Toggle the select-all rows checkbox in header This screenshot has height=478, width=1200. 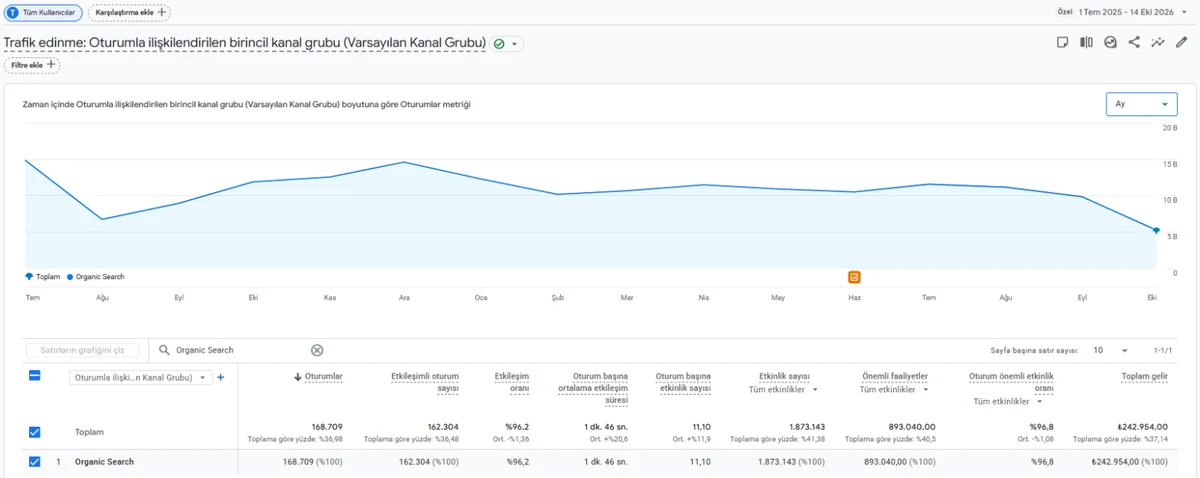[x=34, y=376]
